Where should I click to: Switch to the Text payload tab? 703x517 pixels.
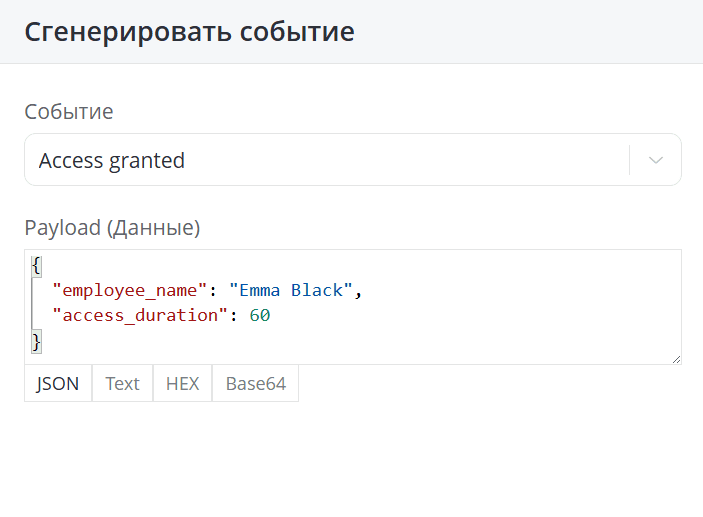coord(122,383)
